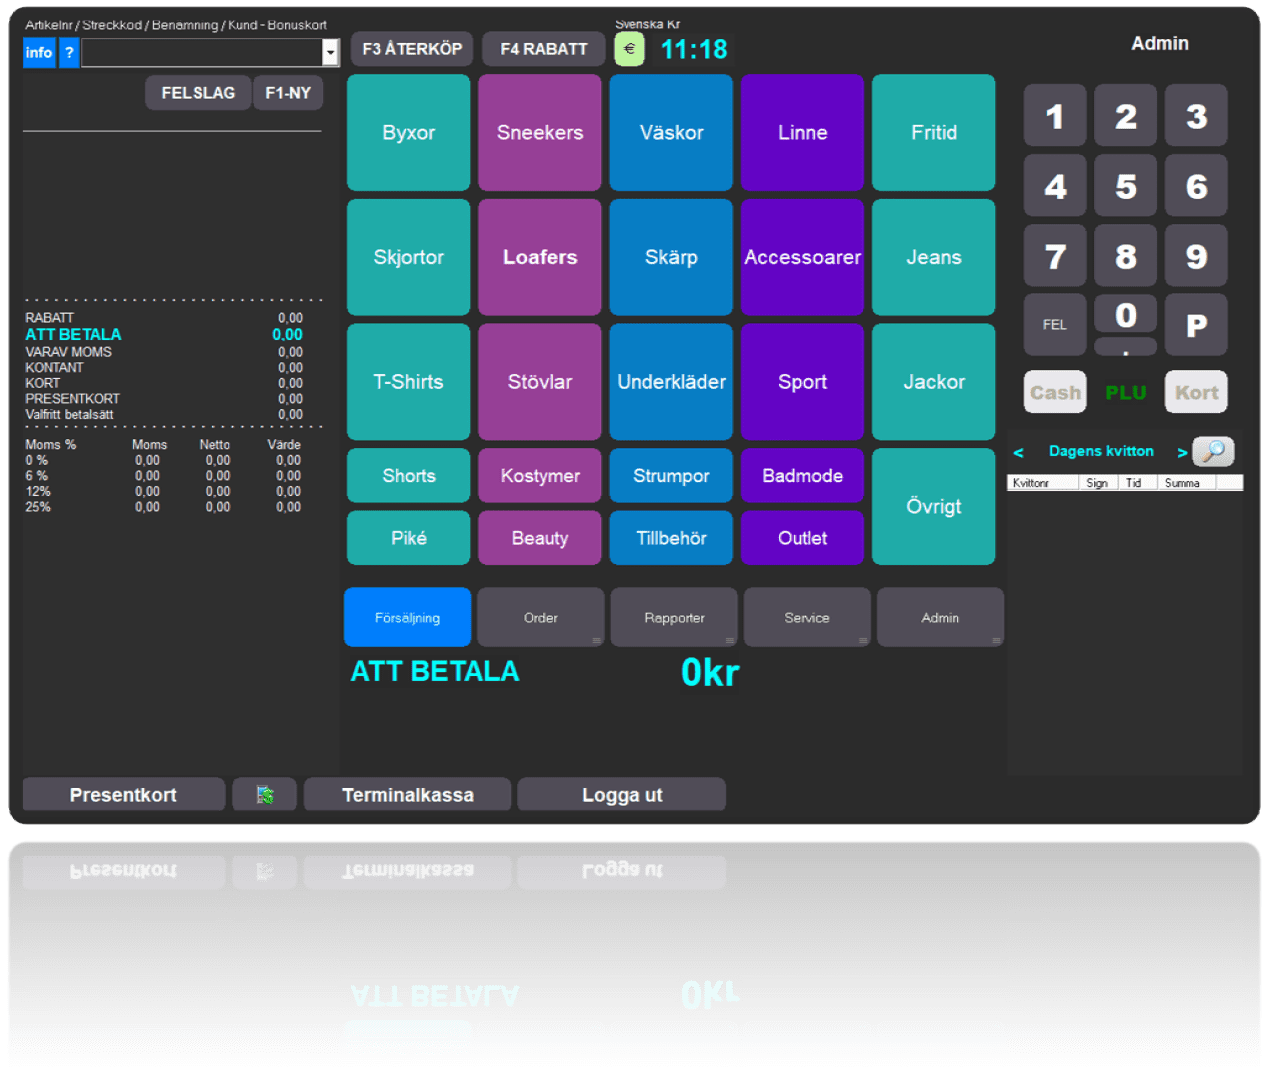The width and height of the screenshot is (1270, 1068).
Task: Browse next receipts with the right chevron
Action: 1184,452
